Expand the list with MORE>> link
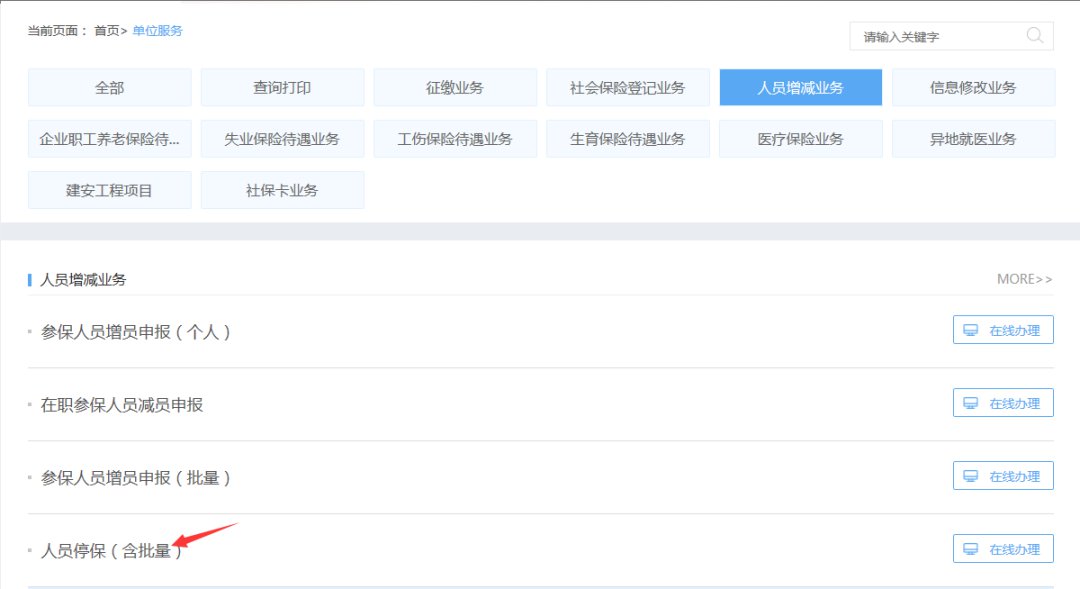The width and height of the screenshot is (1080, 589). 1024,279
